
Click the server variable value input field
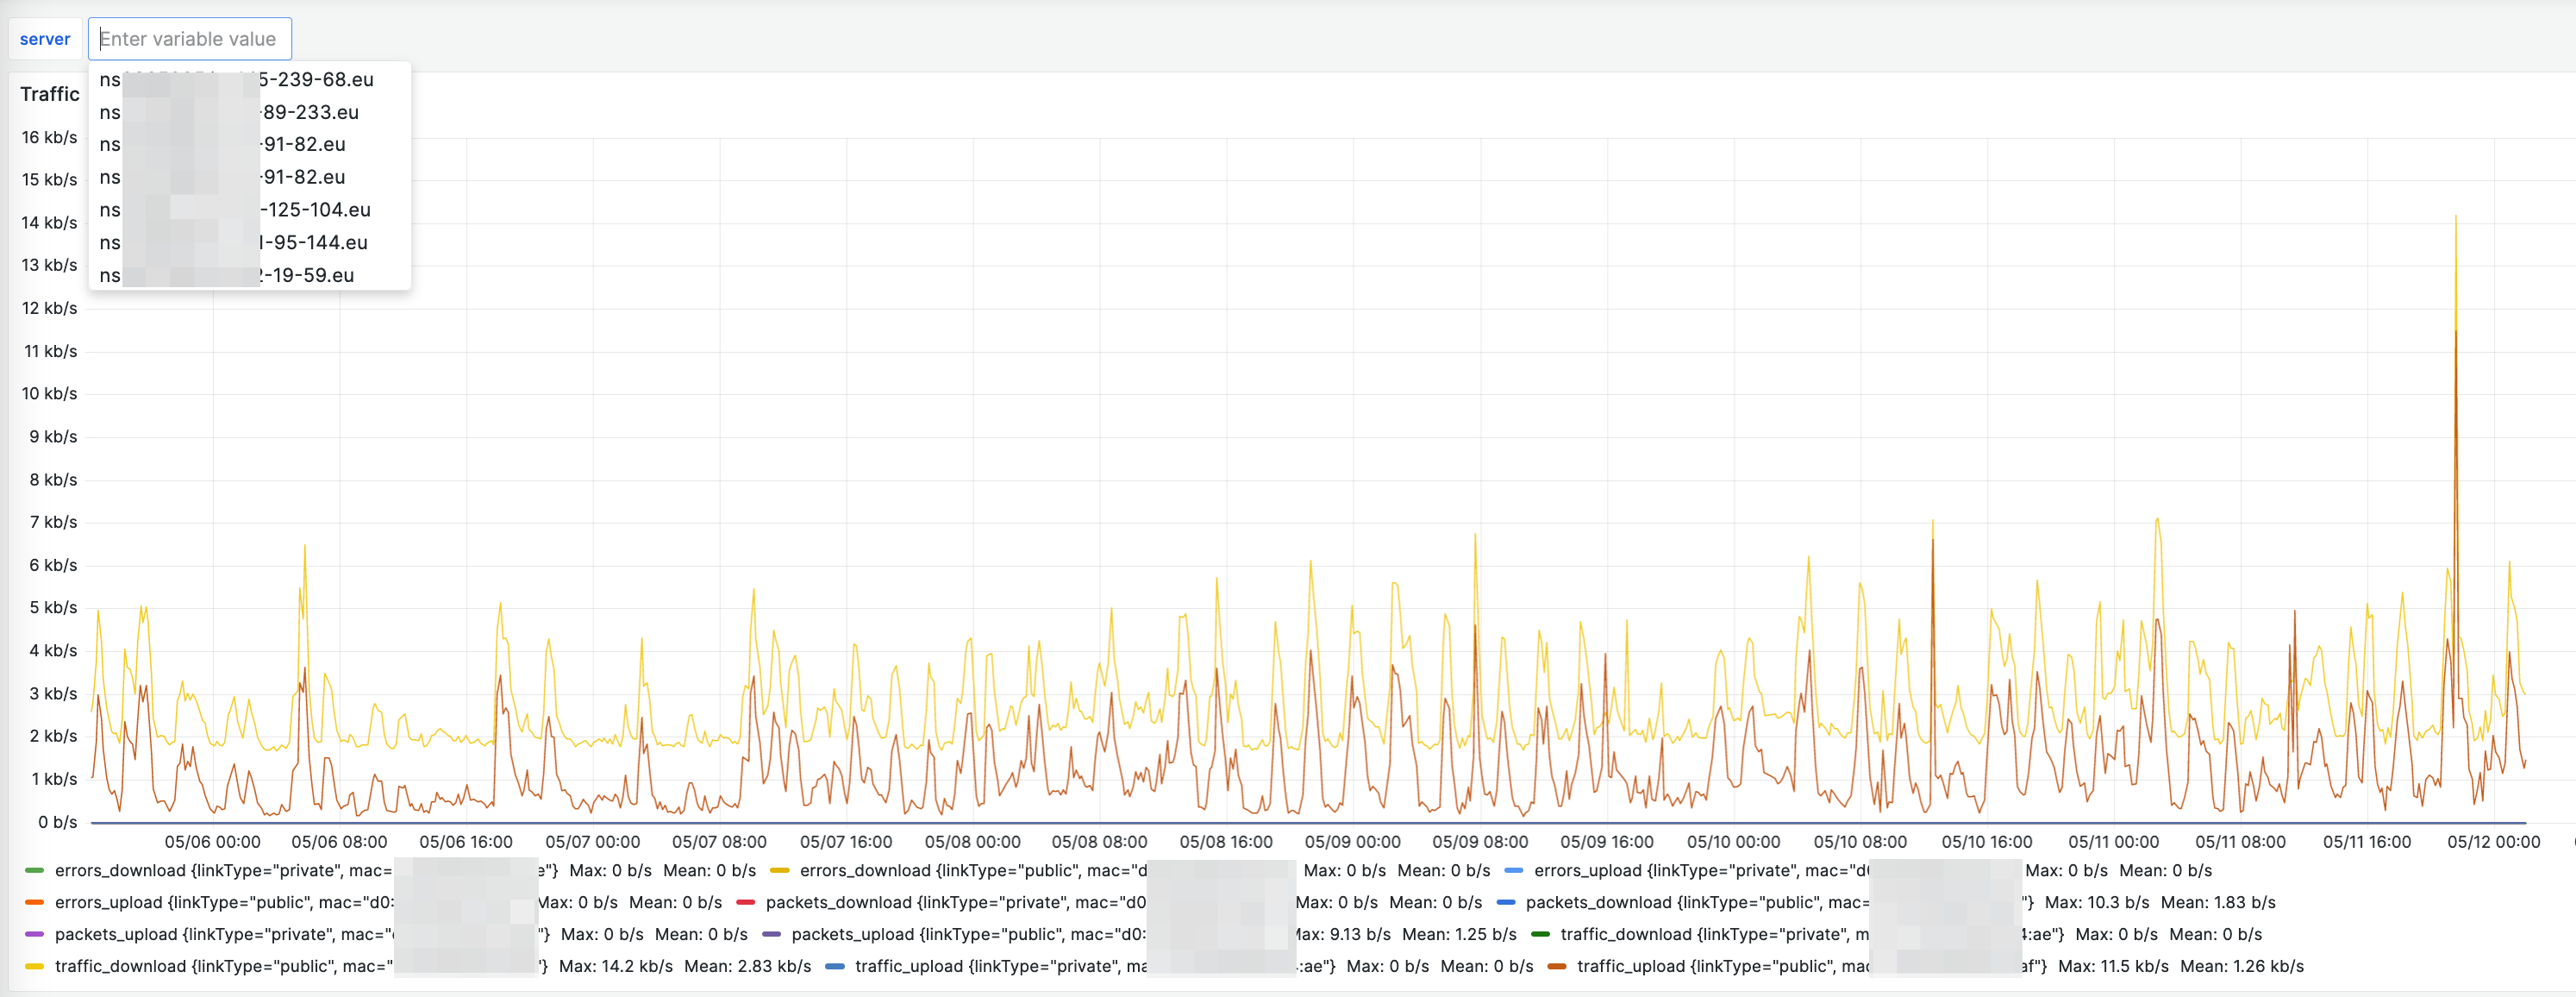coord(190,39)
